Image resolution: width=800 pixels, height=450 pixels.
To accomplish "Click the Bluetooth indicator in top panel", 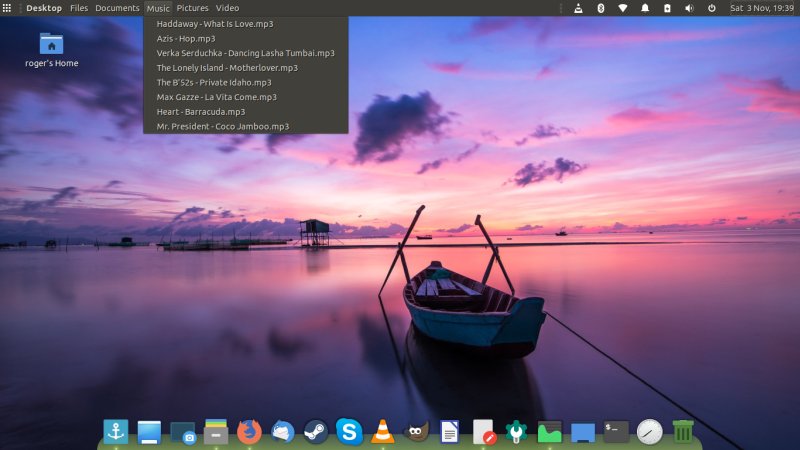I will (600, 8).
